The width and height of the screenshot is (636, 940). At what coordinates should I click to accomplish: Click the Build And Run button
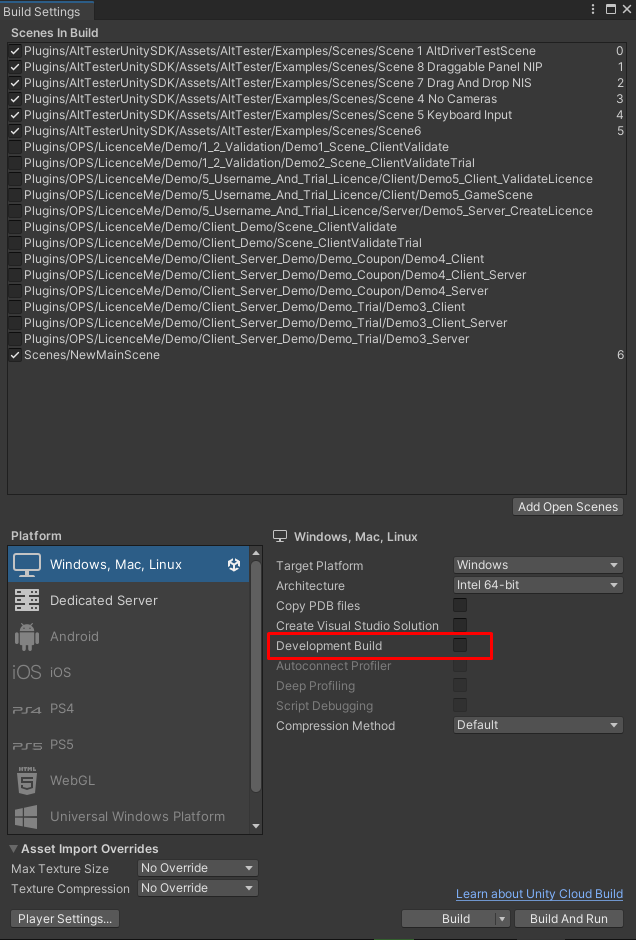tap(568, 918)
